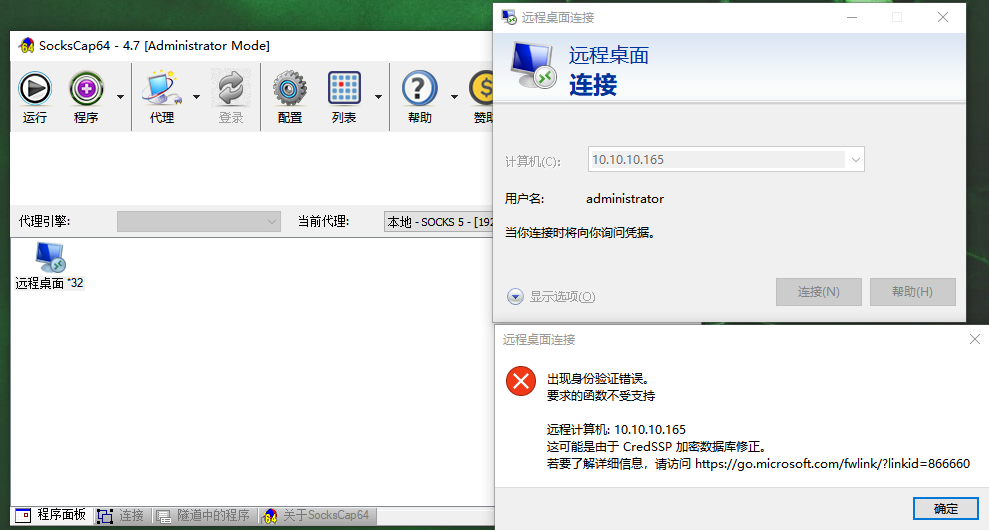Minimize the Remote Desktop Connection window
989x530 pixels.
point(852,17)
